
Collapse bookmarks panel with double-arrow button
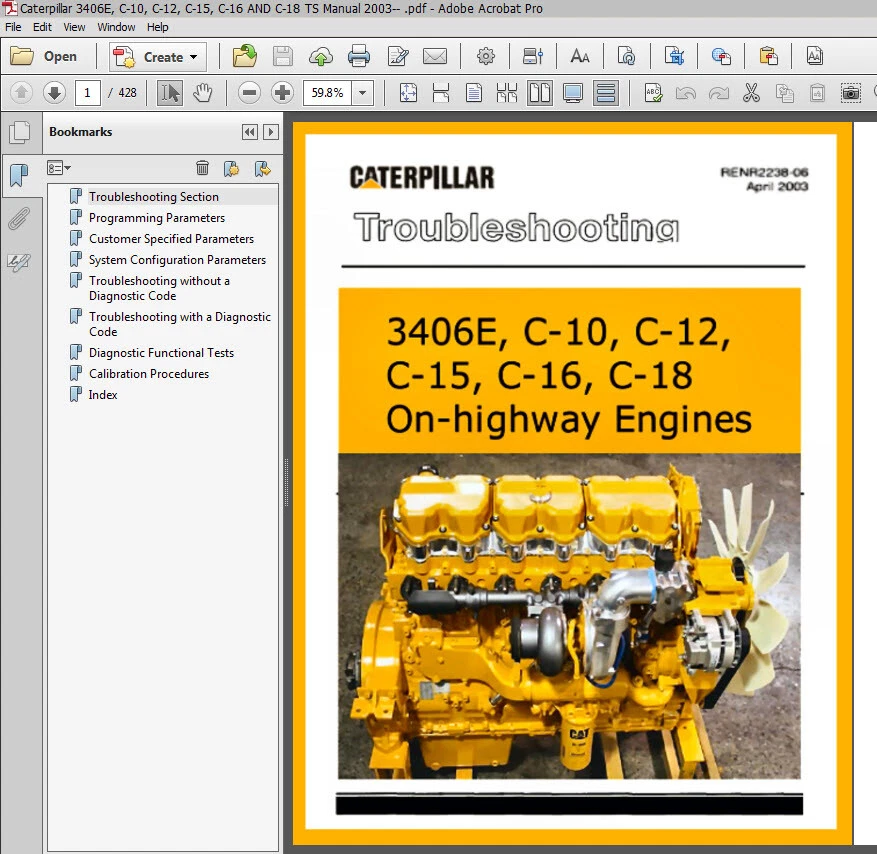(x=250, y=132)
